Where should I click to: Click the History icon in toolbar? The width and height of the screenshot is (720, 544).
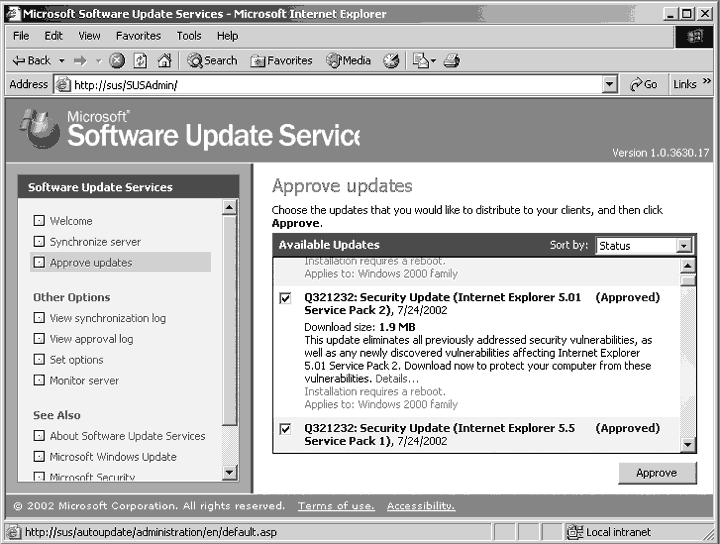tap(391, 60)
